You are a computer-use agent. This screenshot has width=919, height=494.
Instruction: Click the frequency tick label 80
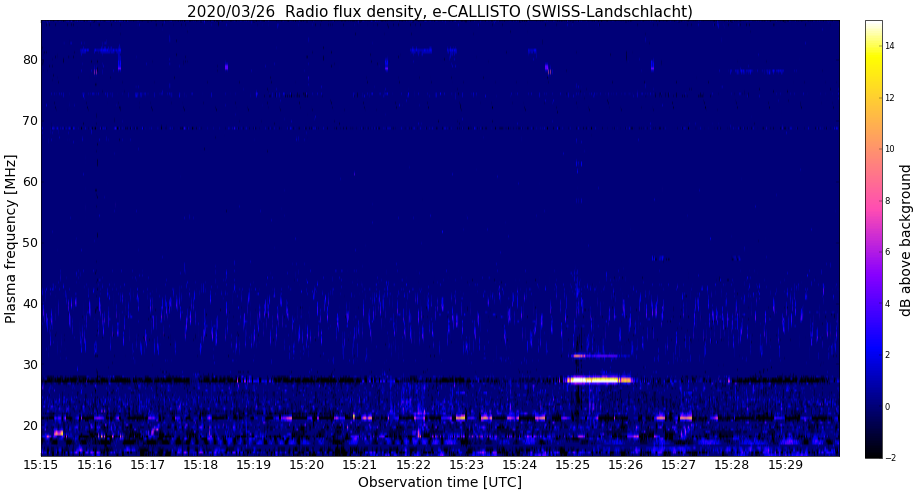30,60
